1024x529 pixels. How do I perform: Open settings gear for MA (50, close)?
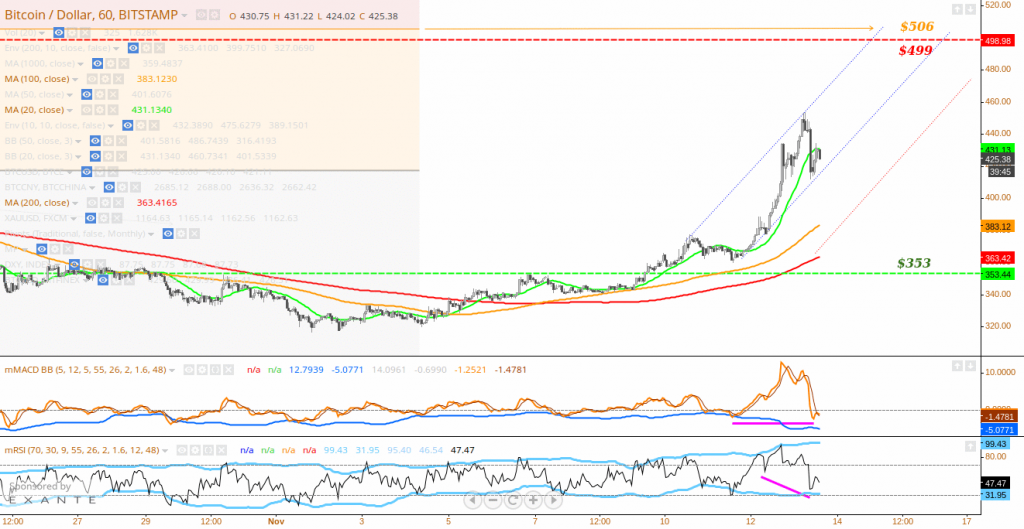(x=100, y=95)
